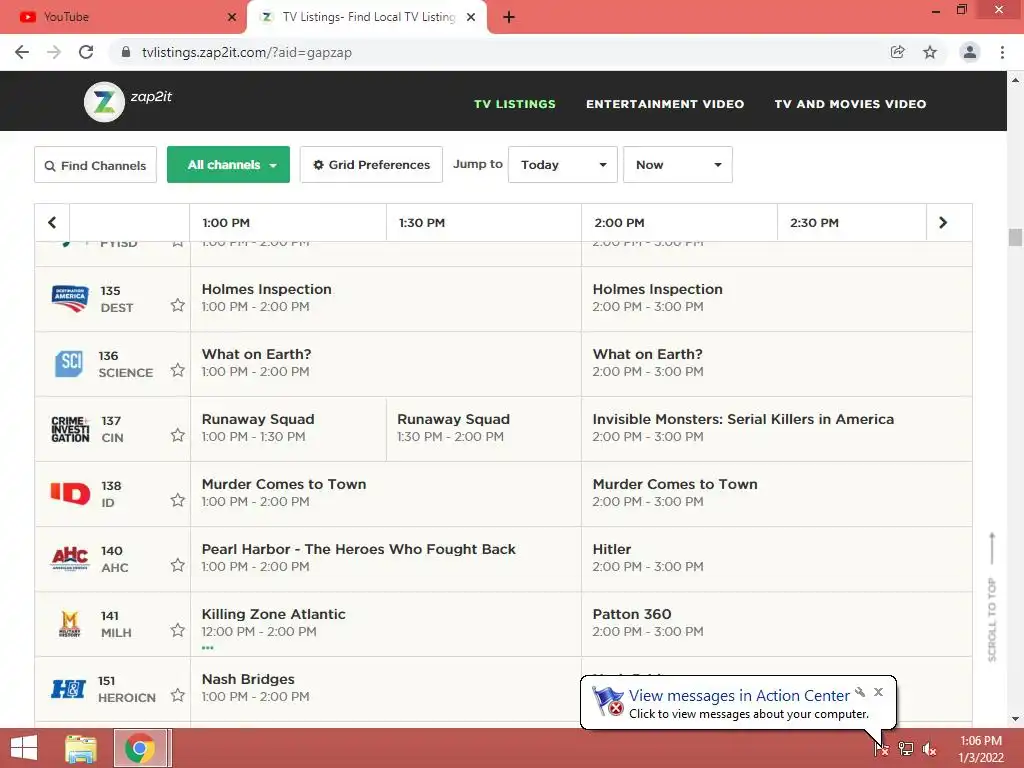Show earlier times with left arrow
This screenshot has height=768, width=1024.
(52, 223)
